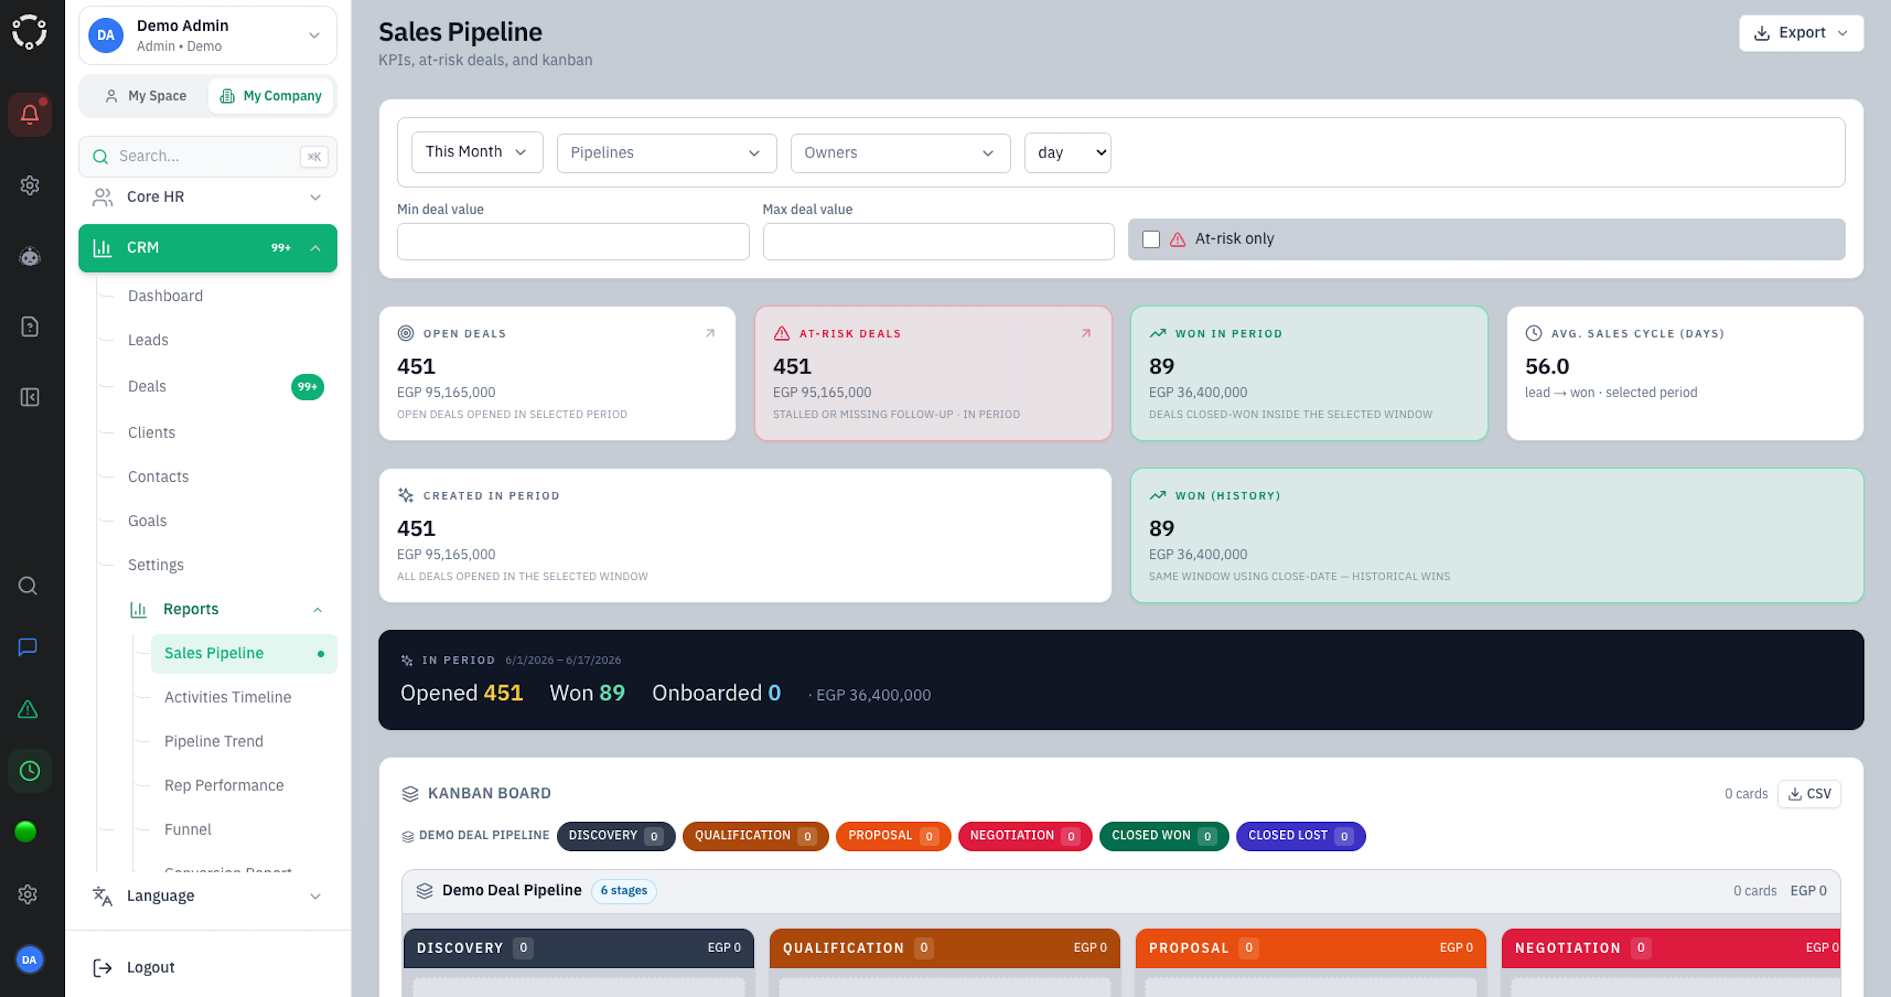Viewport: 1891px width, 997px height.
Task: Click the At-Risk Deals card arrow icon
Action: pos(1086,333)
